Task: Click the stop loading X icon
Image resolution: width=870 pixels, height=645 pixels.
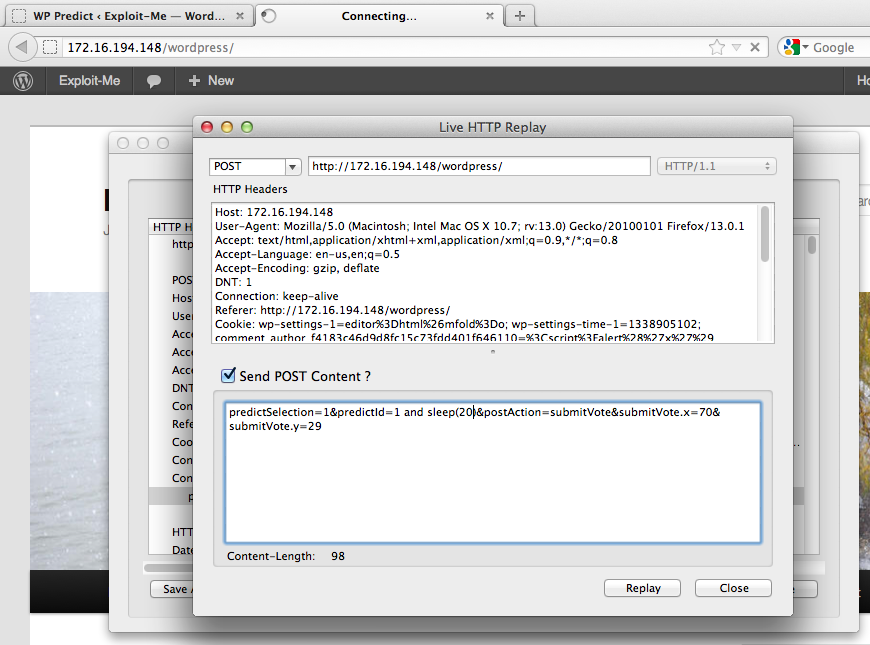Action: coord(755,47)
